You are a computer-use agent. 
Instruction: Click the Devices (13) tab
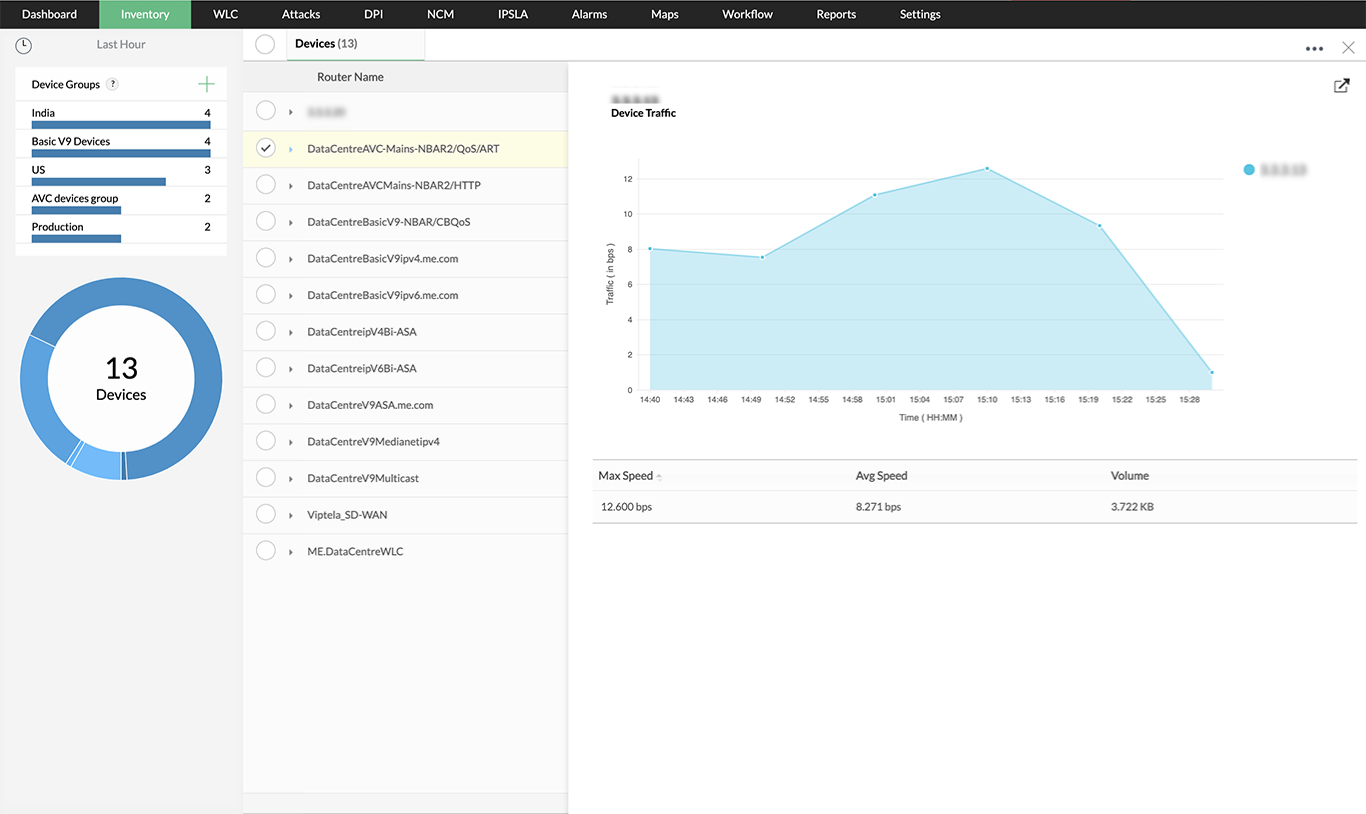coord(326,44)
